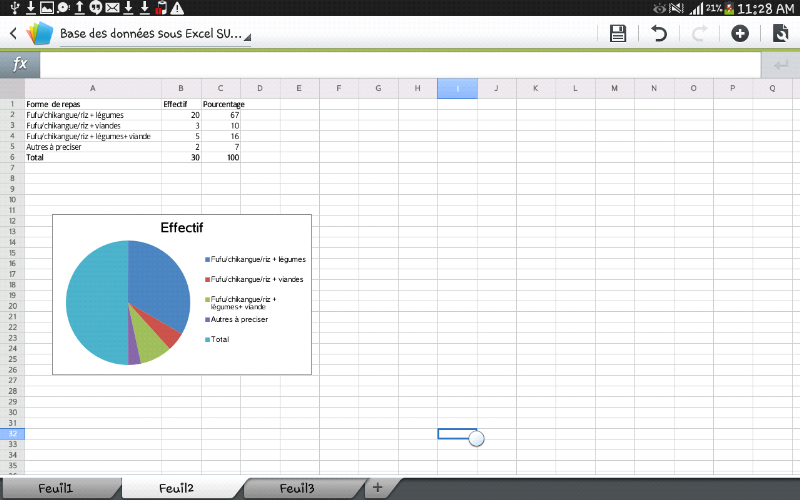Select the 'Effectif' header cell
Screen dimensions: 800x500
tap(181, 104)
